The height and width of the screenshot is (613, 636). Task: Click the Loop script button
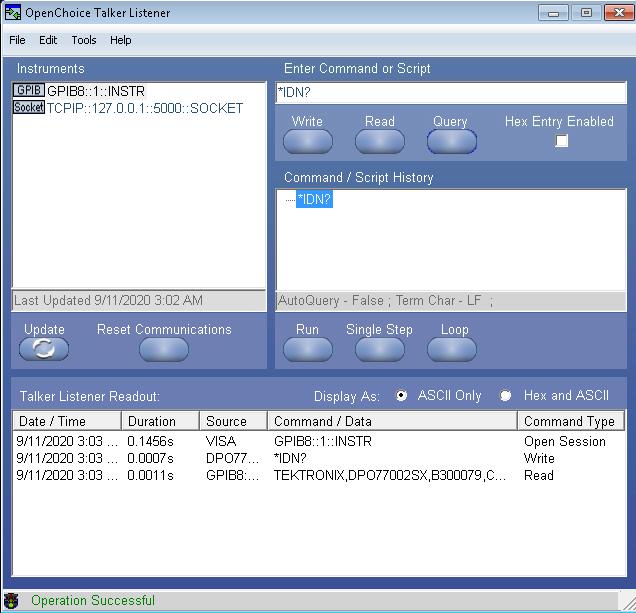452,348
